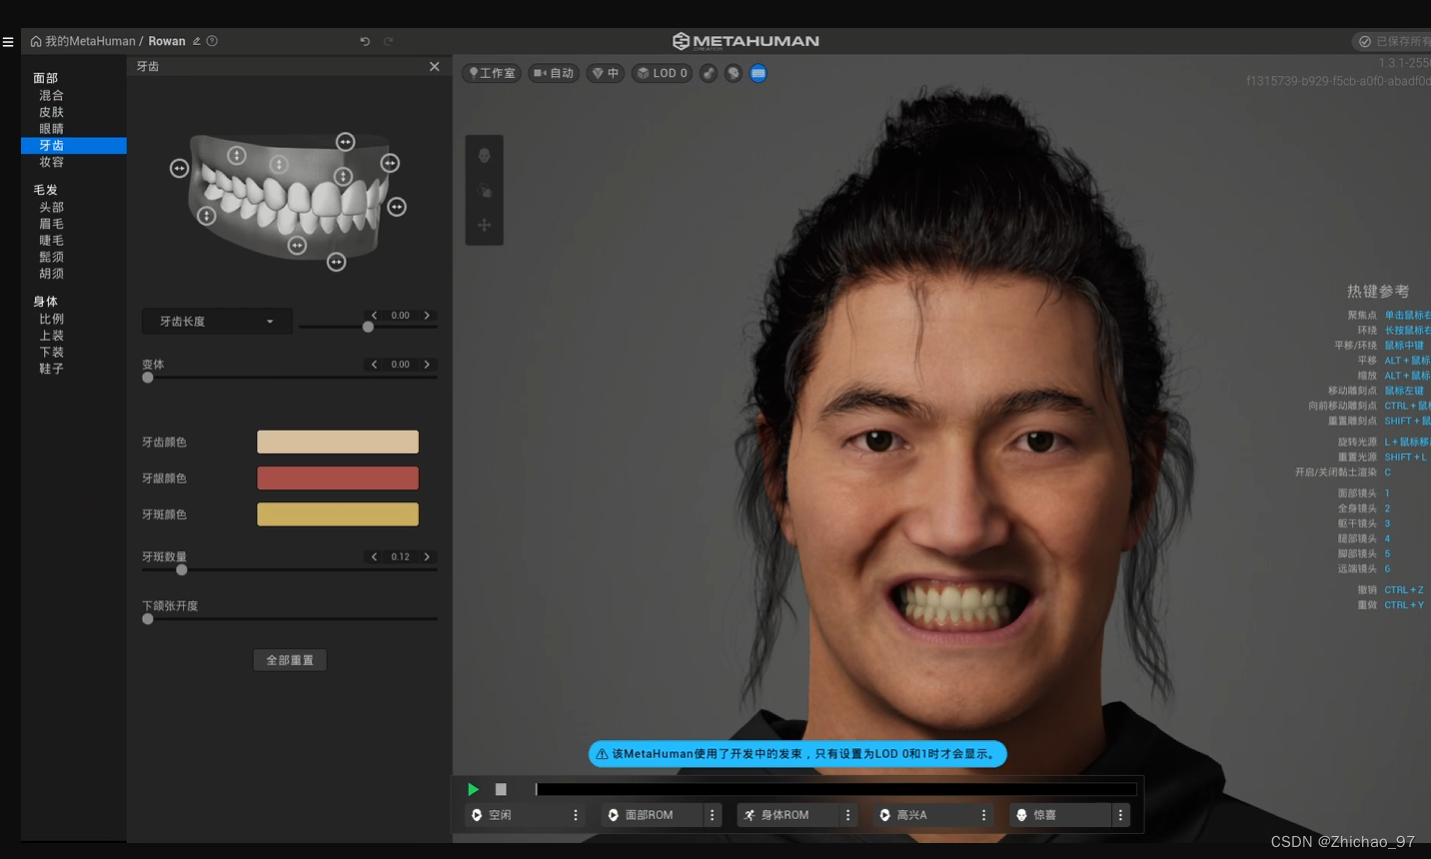Select the move cross-arrows tool icon
The width and height of the screenshot is (1431, 859).
tap(484, 225)
